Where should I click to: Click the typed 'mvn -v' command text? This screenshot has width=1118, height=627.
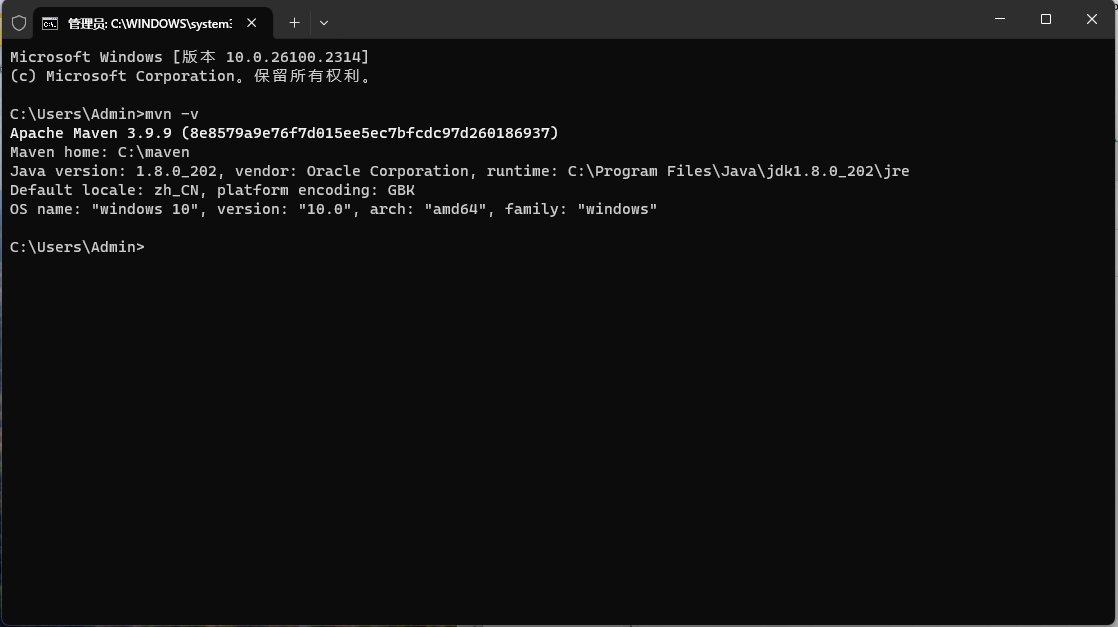[x=172, y=114]
